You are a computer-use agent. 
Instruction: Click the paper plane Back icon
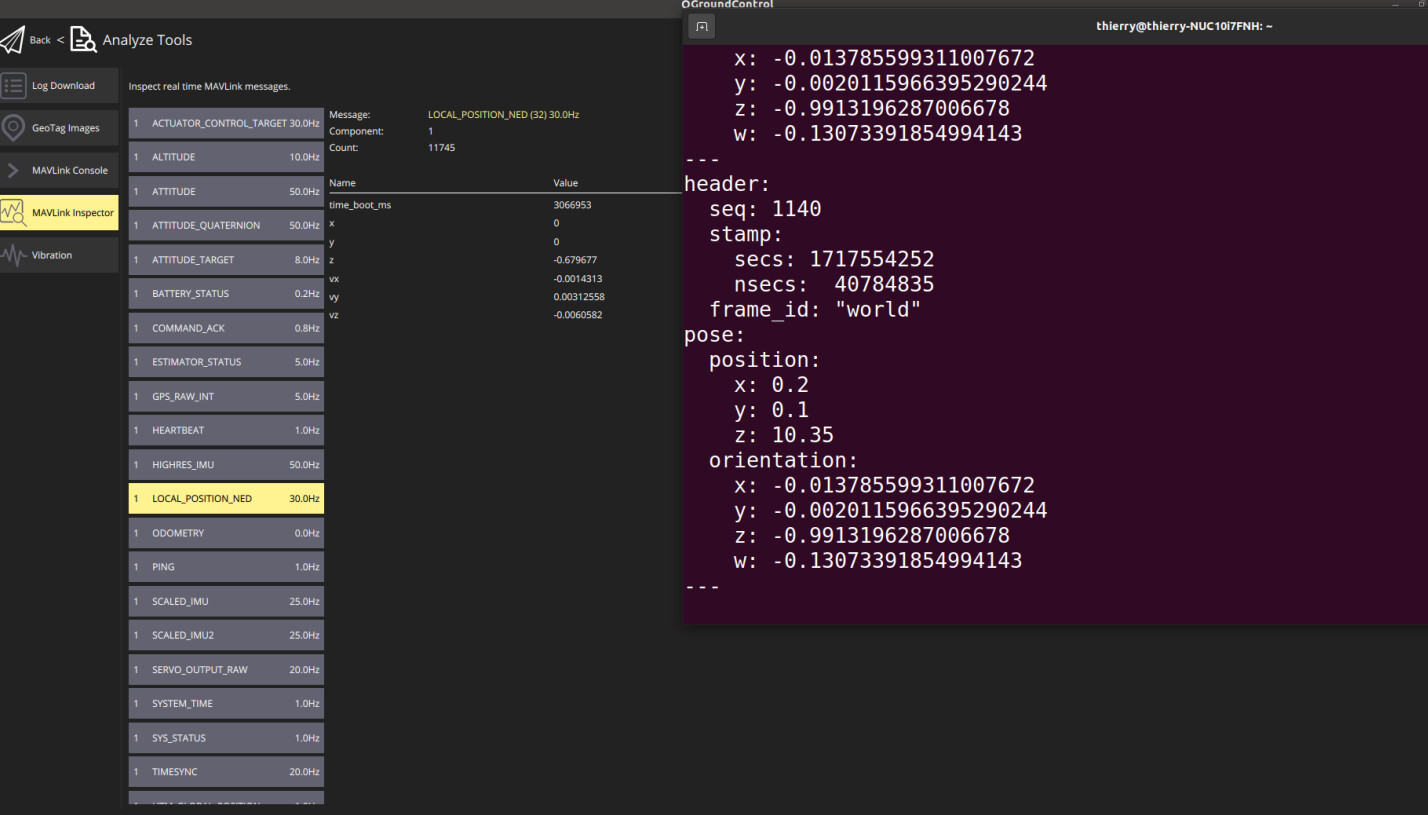pos(12,40)
